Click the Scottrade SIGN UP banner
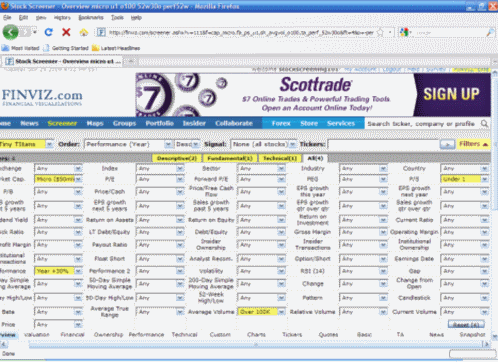This screenshot has height=362, width=498. coord(452,95)
